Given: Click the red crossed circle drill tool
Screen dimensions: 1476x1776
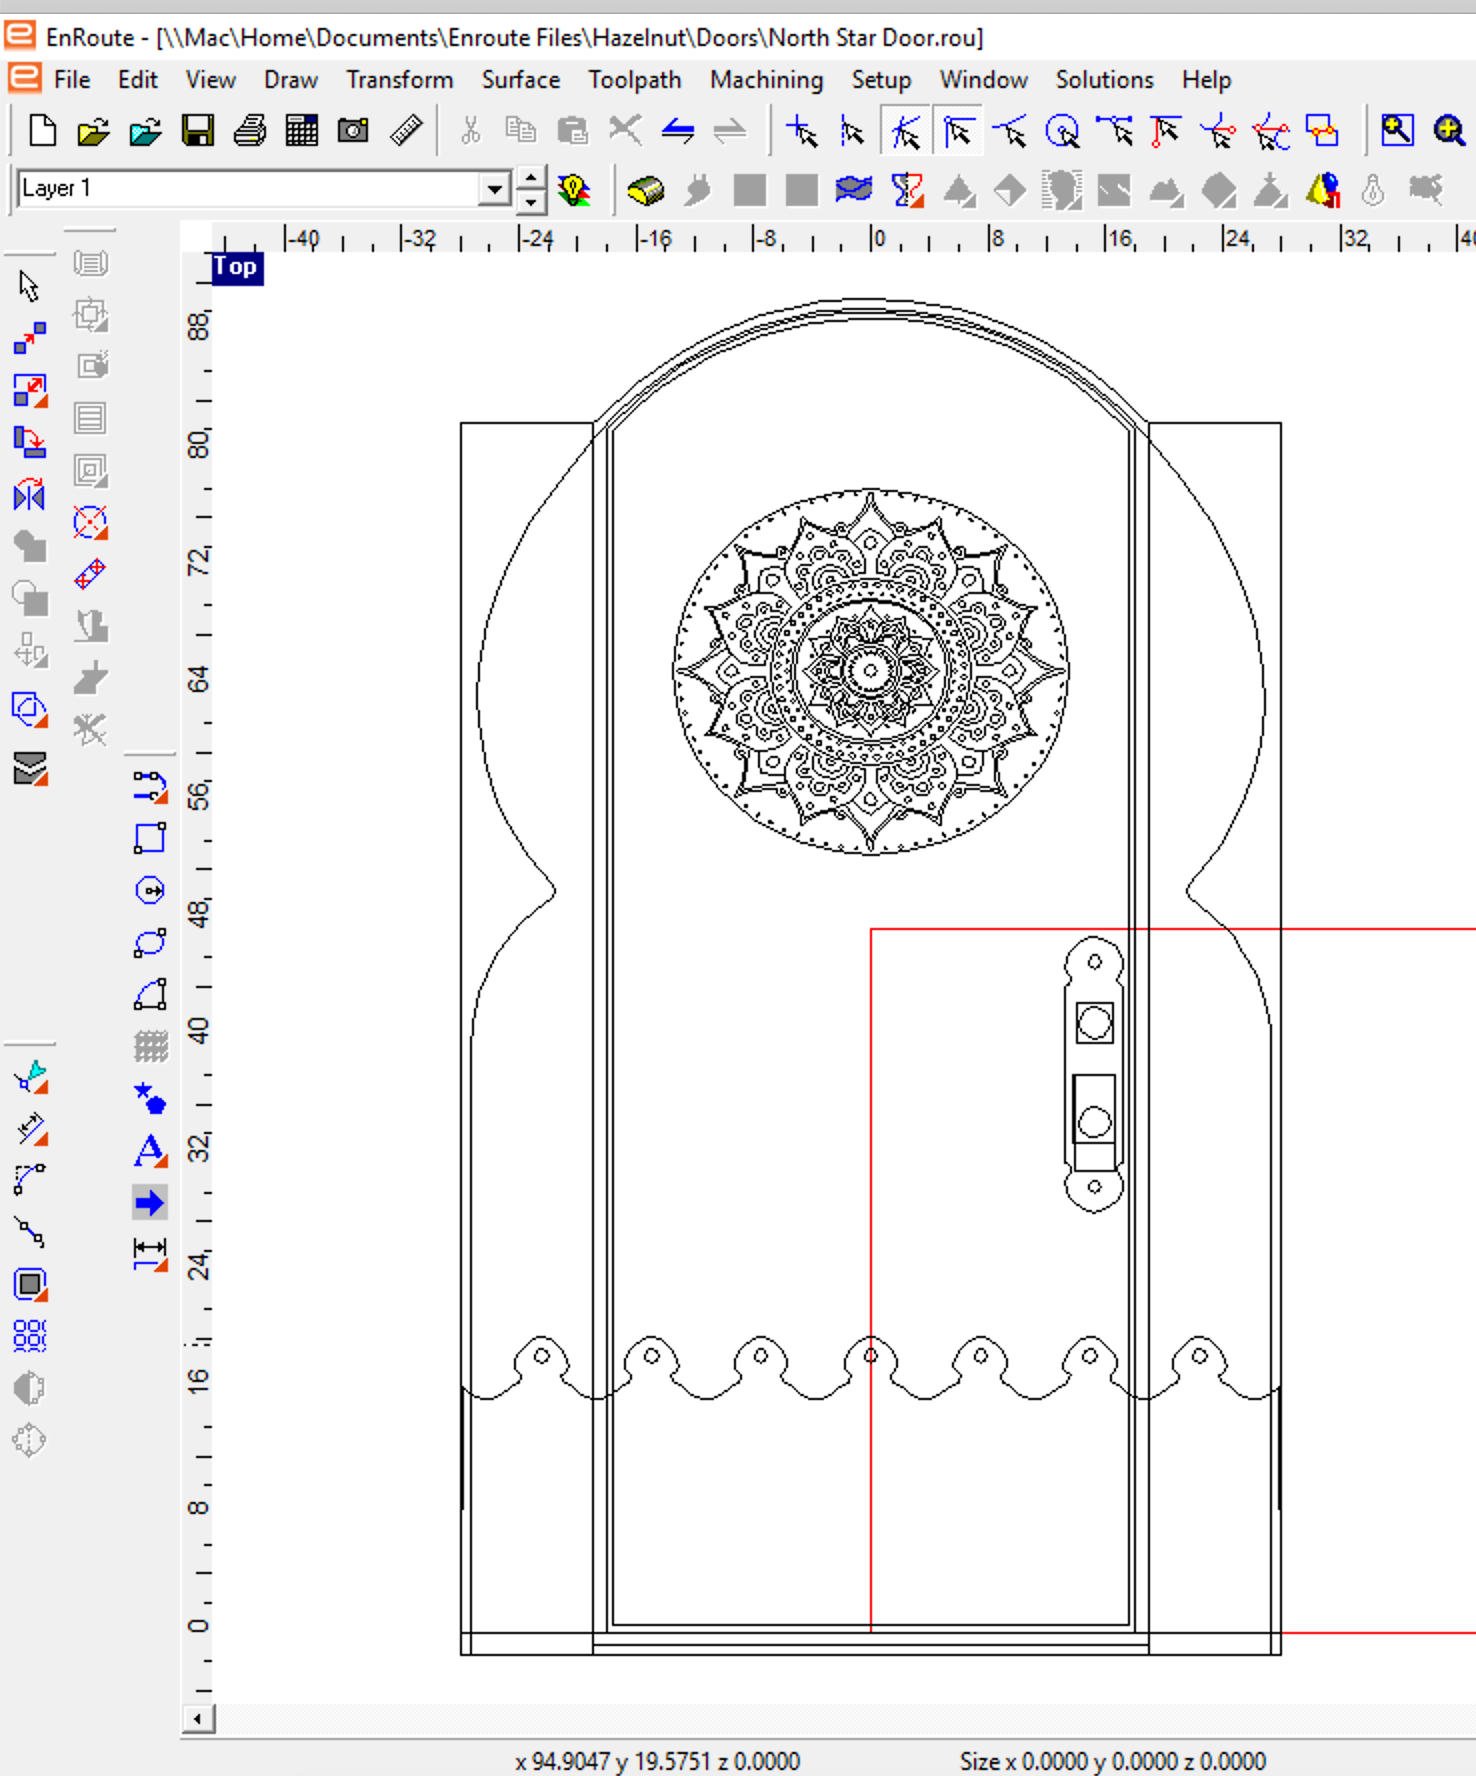Looking at the screenshot, I should tap(90, 522).
